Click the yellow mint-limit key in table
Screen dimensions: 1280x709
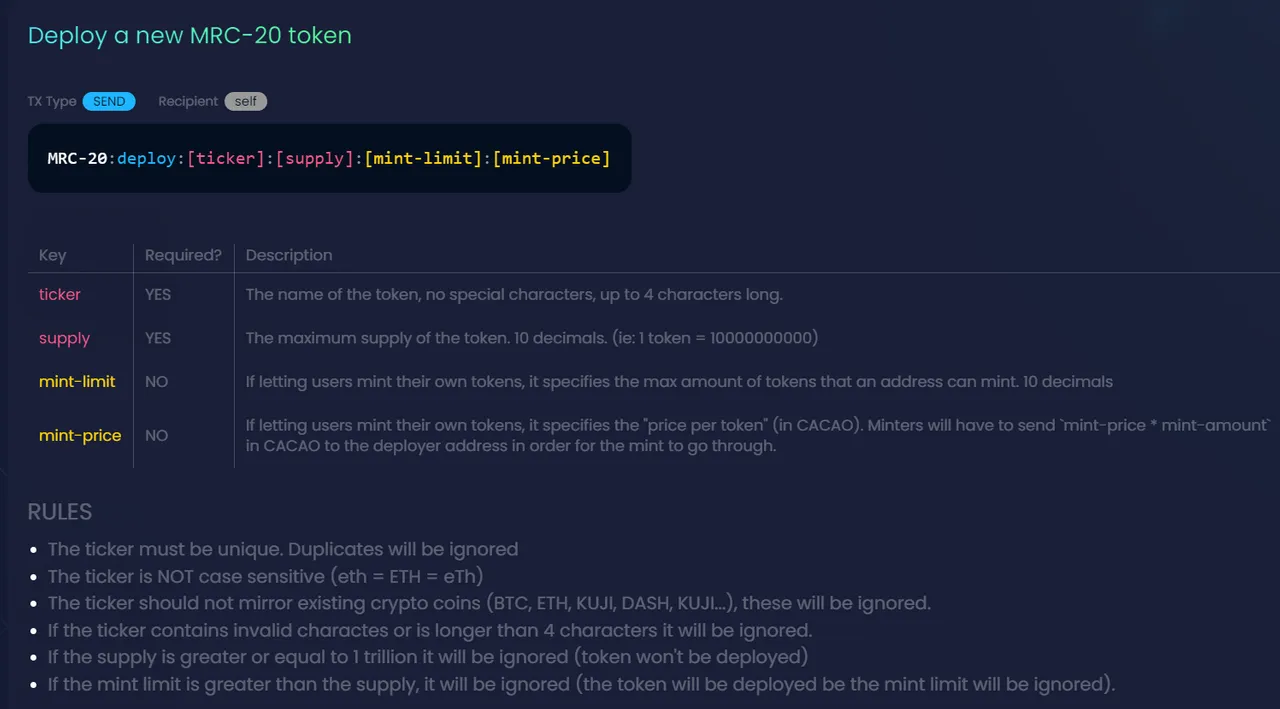coord(77,381)
